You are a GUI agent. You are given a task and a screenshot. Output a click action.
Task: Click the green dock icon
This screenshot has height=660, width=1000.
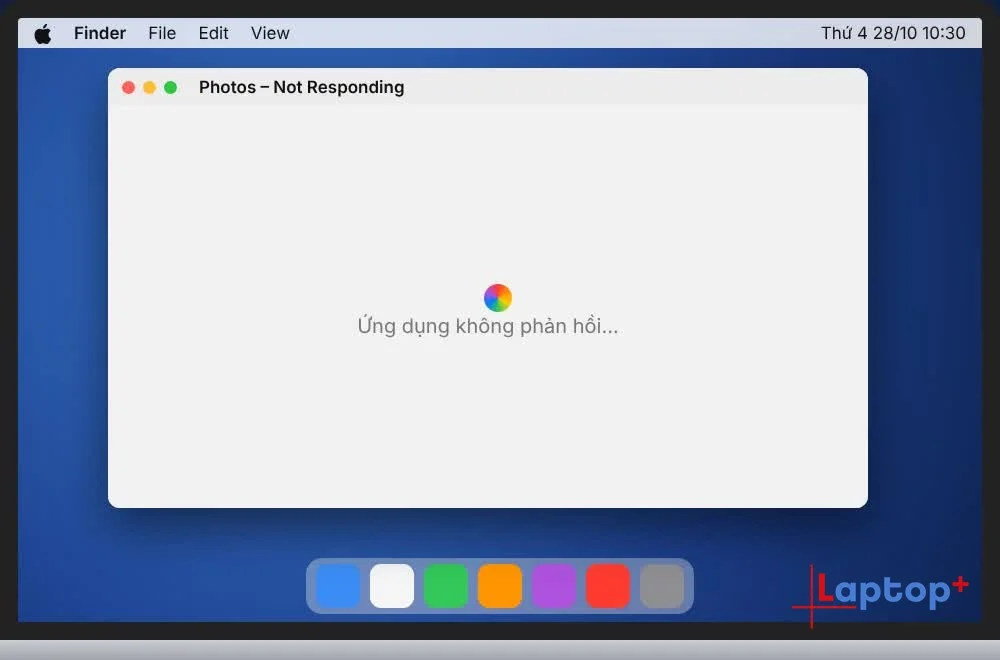tap(446, 585)
